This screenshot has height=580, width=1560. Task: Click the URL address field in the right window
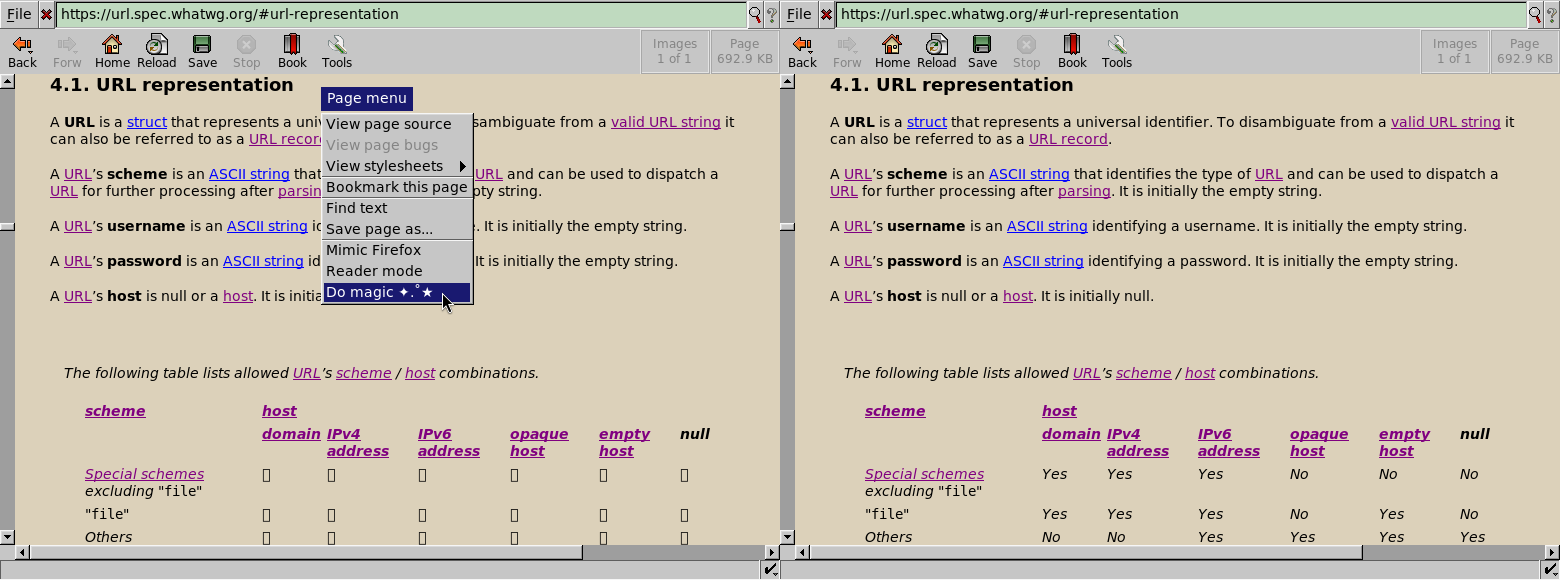(x=1180, y=15)
